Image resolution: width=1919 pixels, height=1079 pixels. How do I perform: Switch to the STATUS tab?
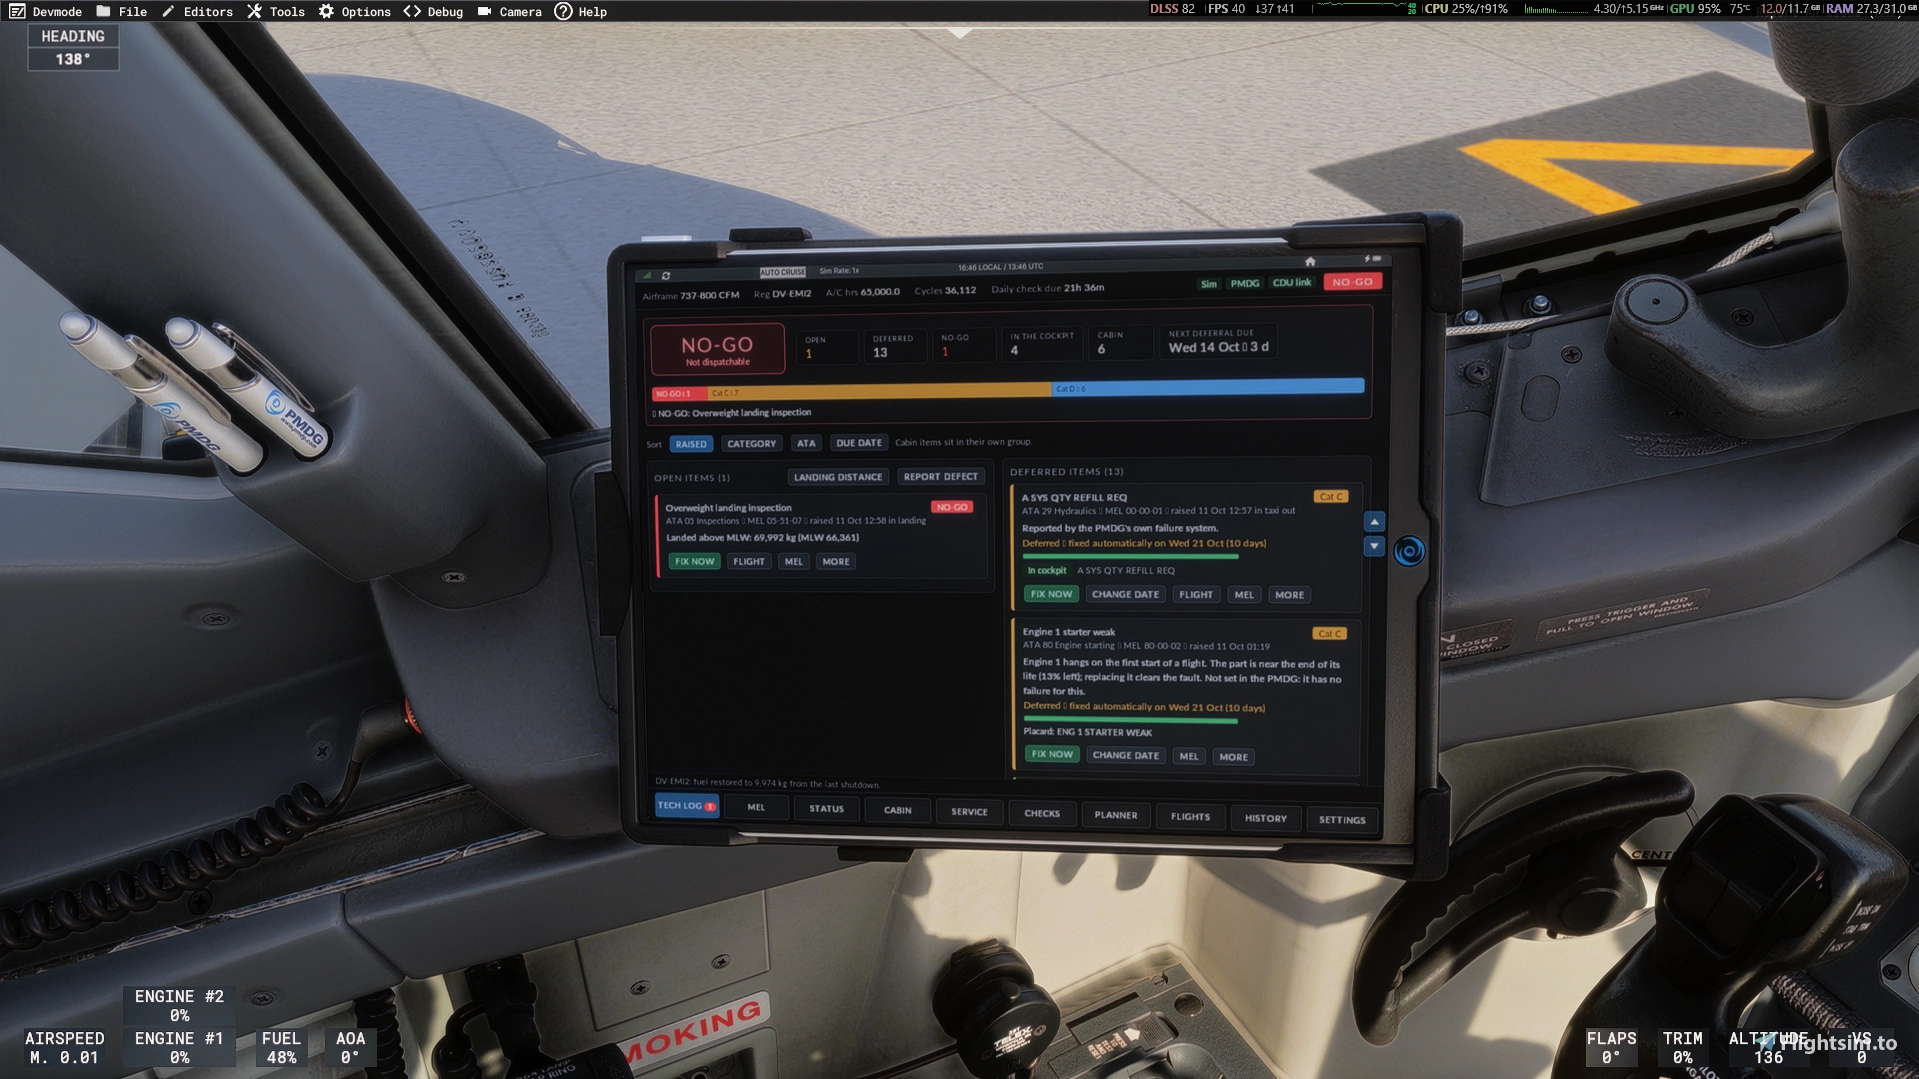826,809
